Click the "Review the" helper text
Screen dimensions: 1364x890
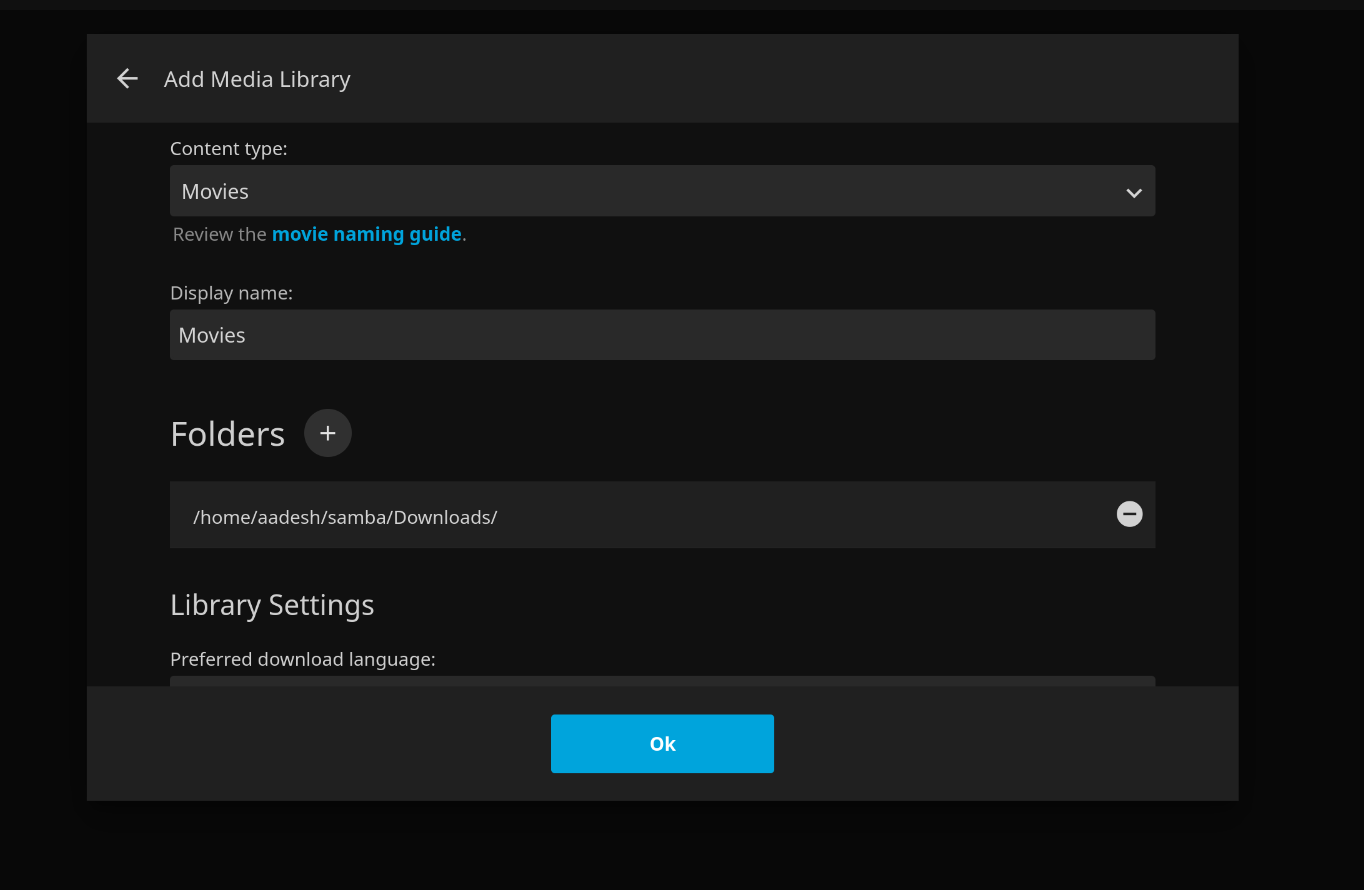[219, 234]
